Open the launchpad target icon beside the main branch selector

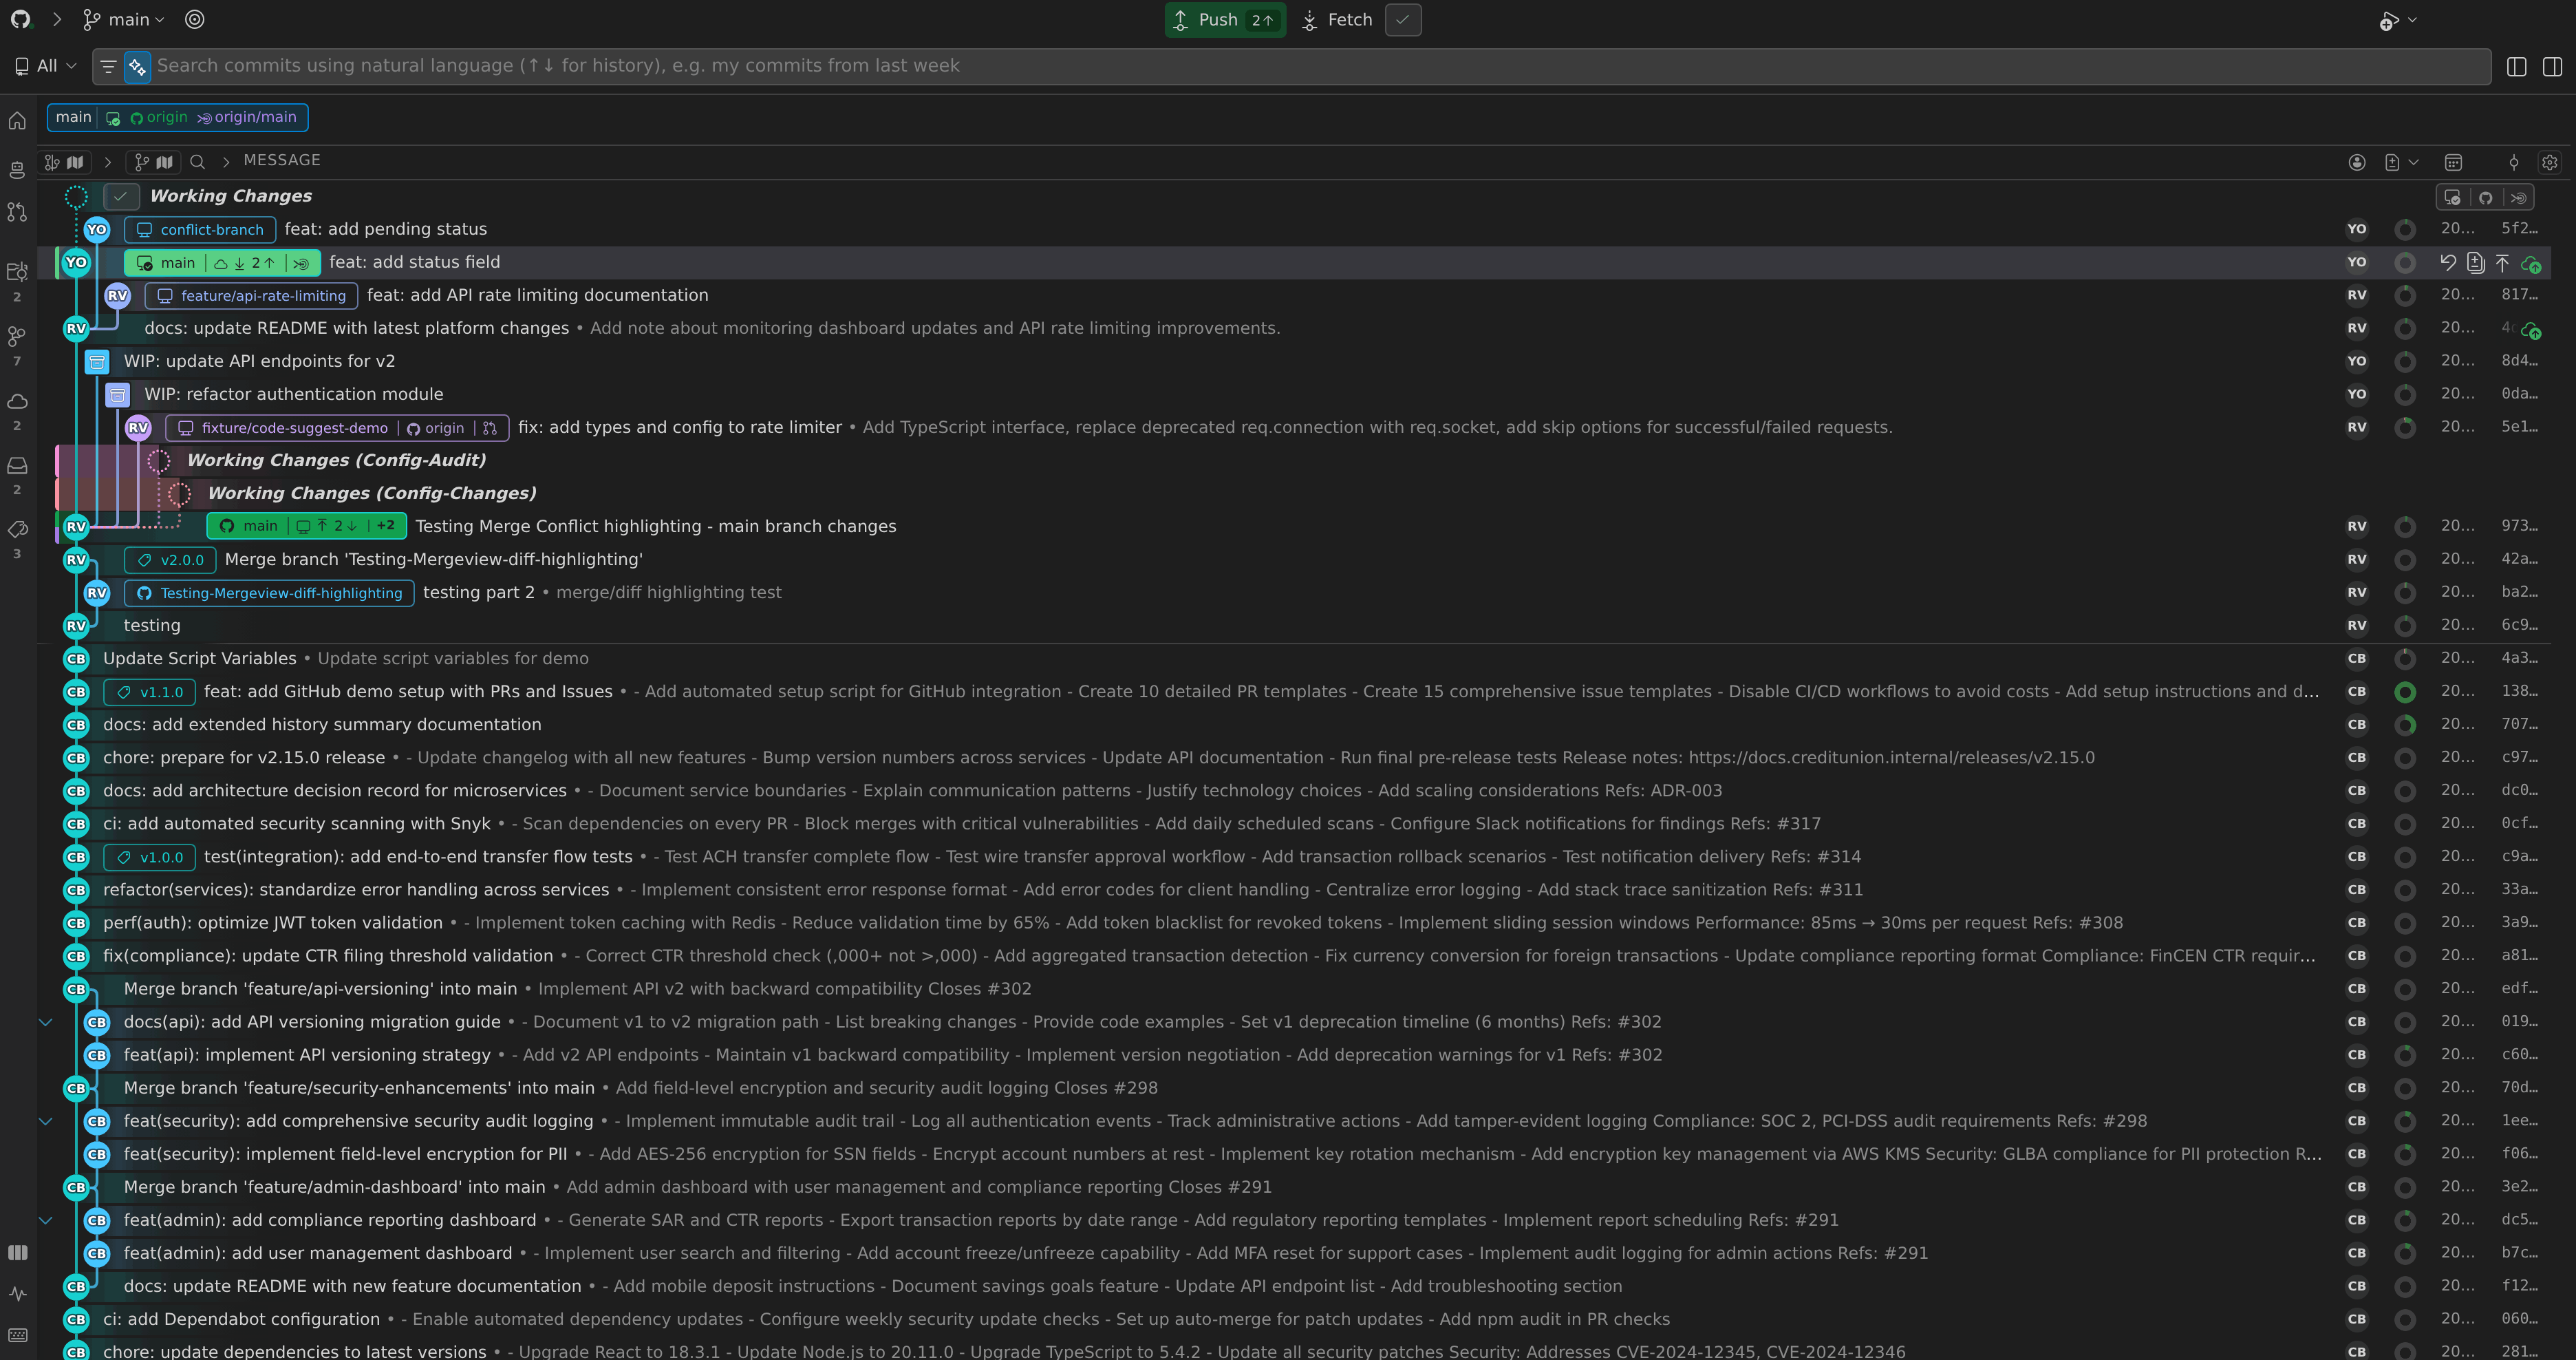click(195, 19)
